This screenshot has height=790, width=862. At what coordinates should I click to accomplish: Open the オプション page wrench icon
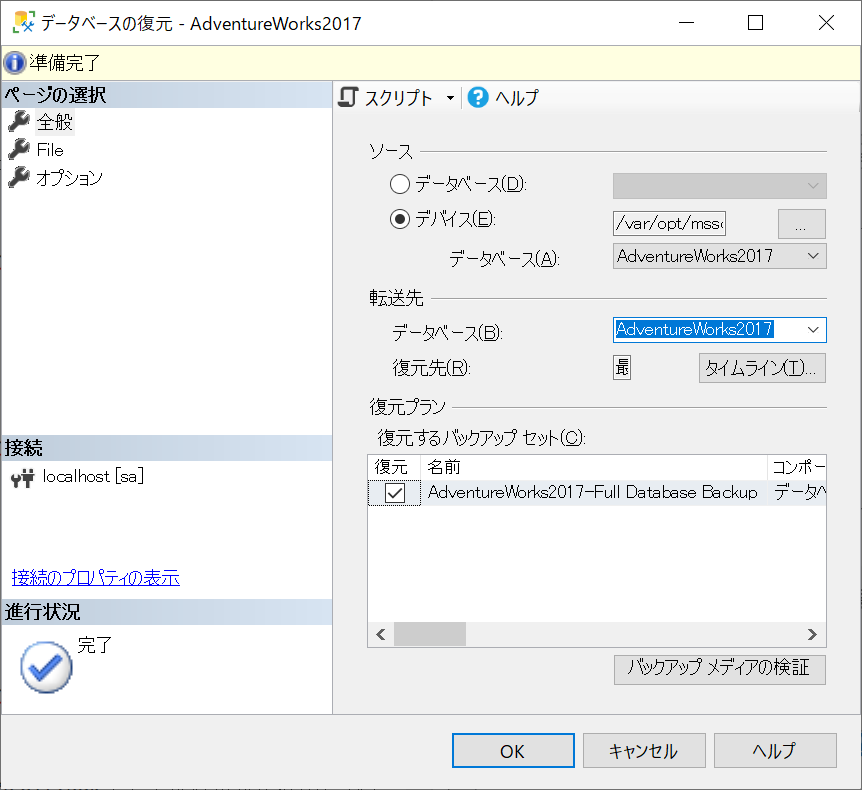19,177
